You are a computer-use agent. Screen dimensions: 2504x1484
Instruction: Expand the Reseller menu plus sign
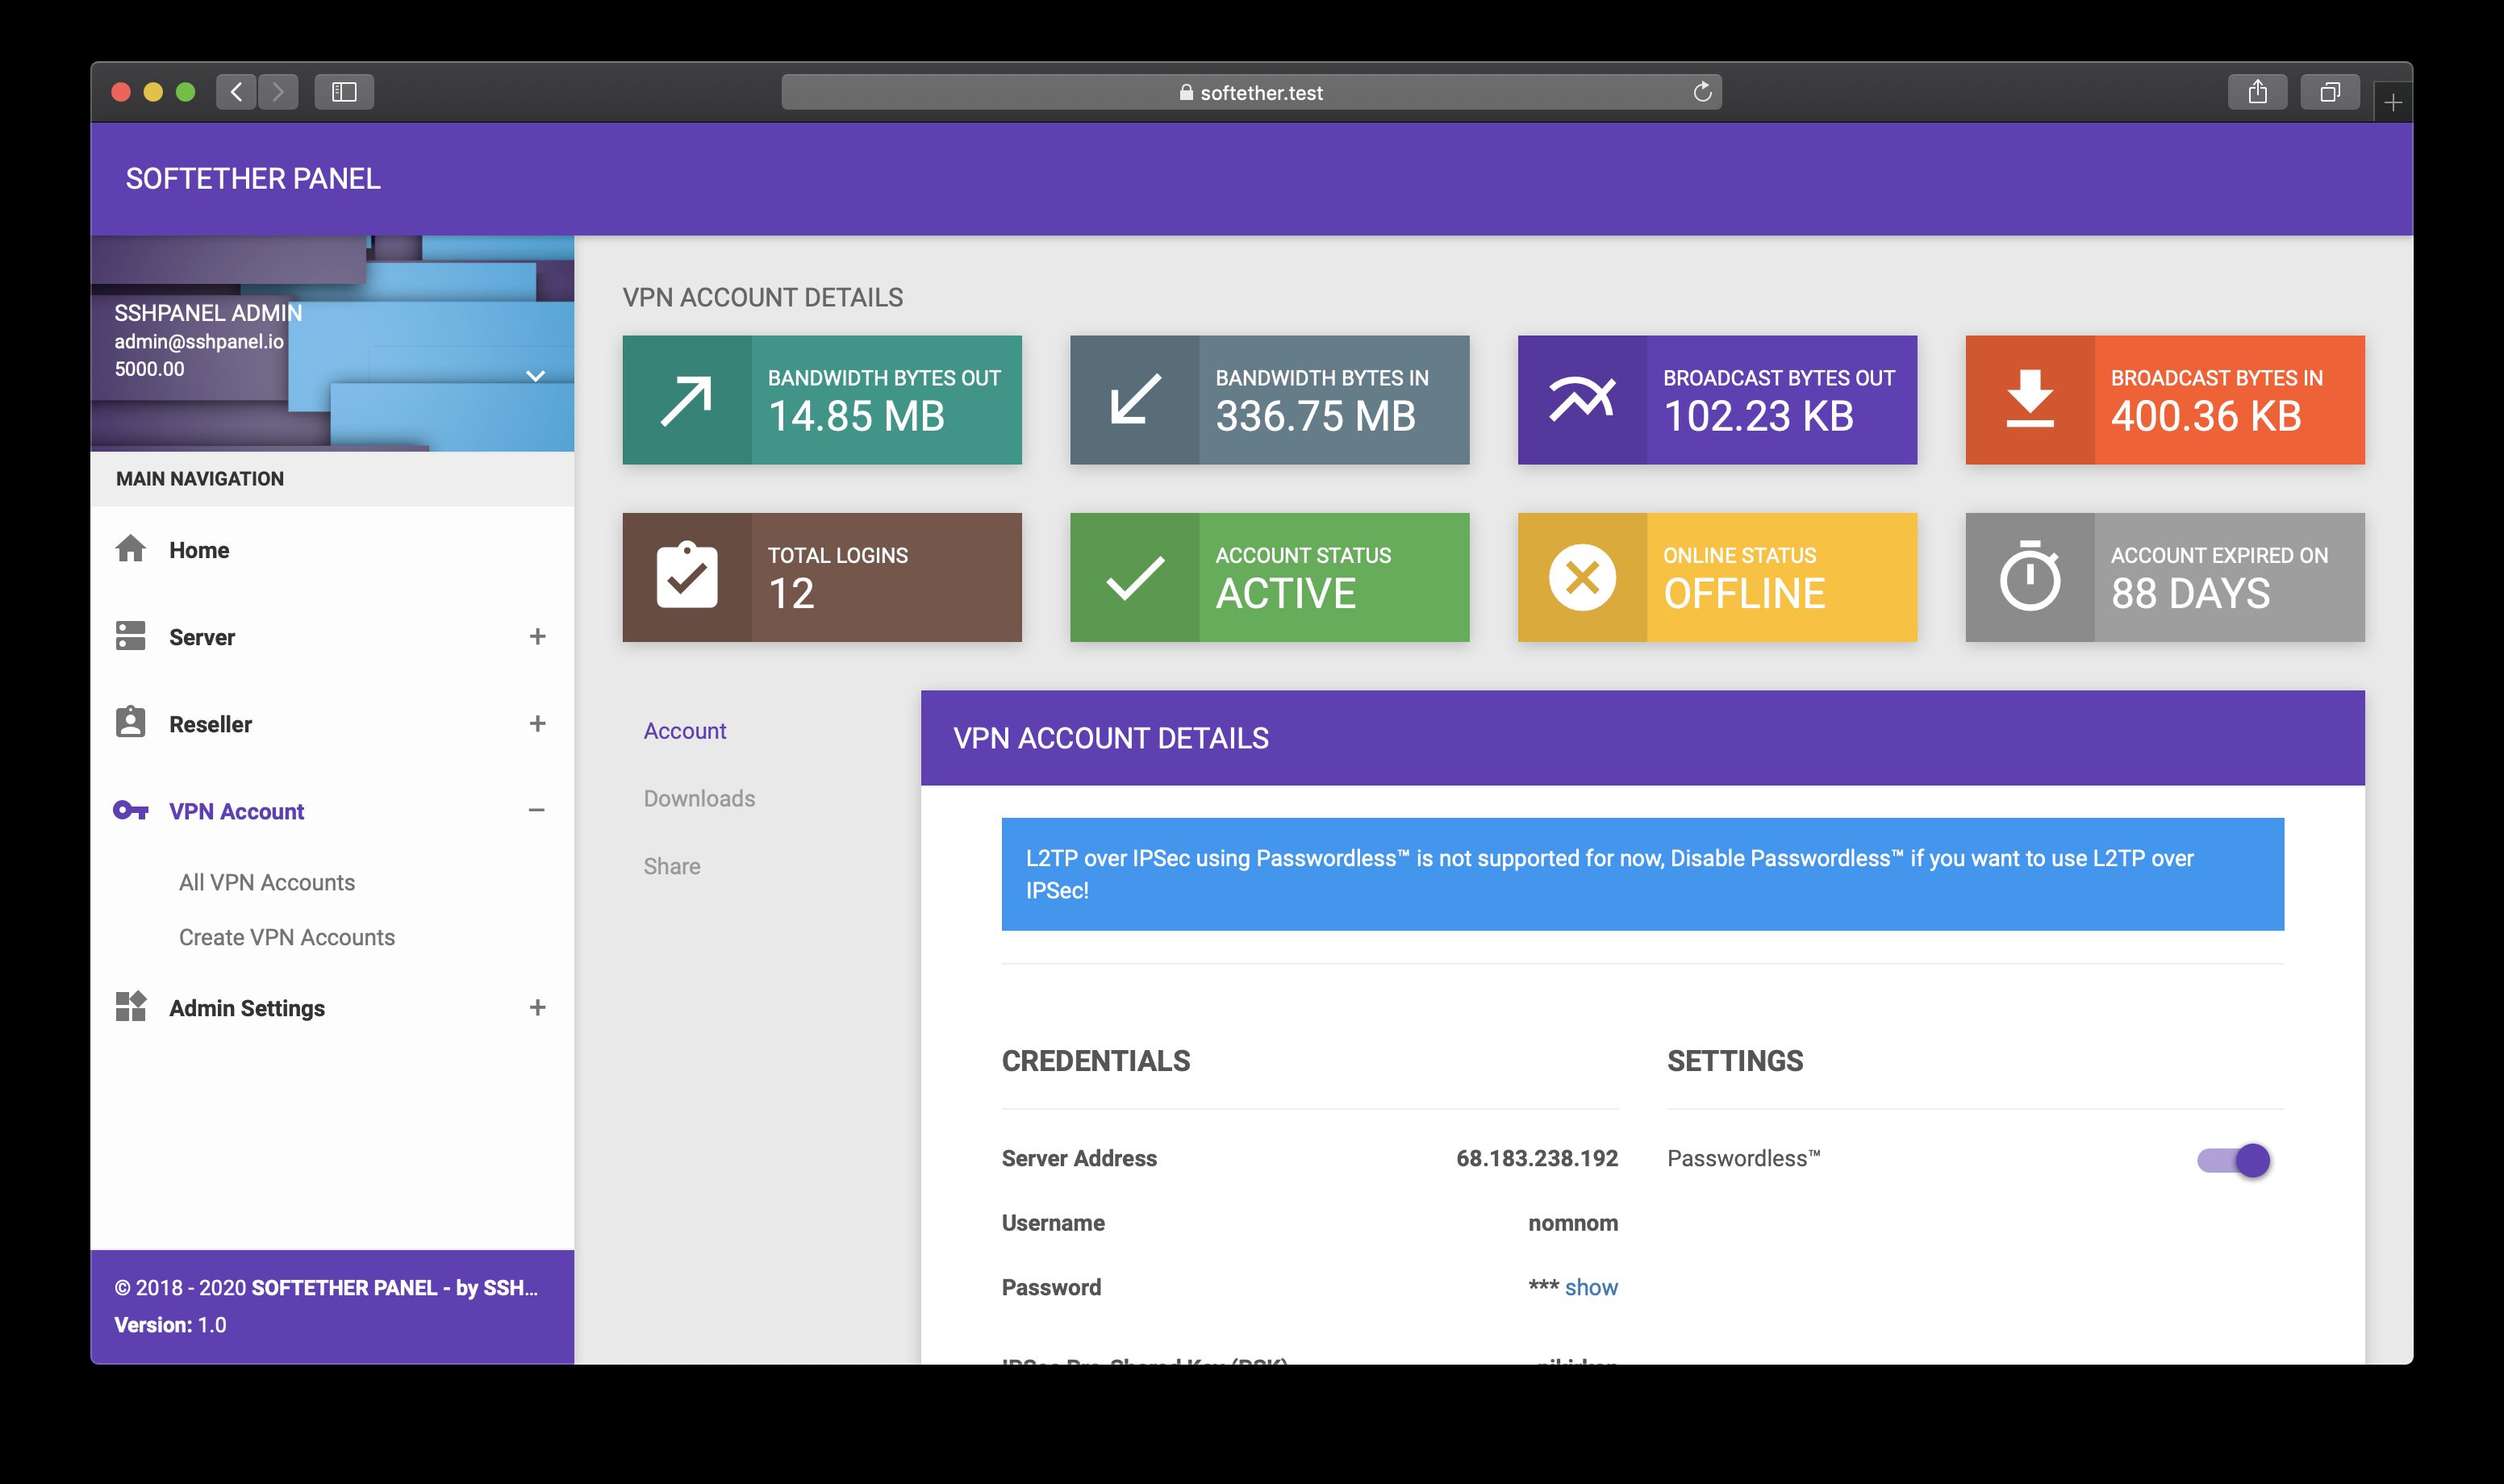click(537, 723)
